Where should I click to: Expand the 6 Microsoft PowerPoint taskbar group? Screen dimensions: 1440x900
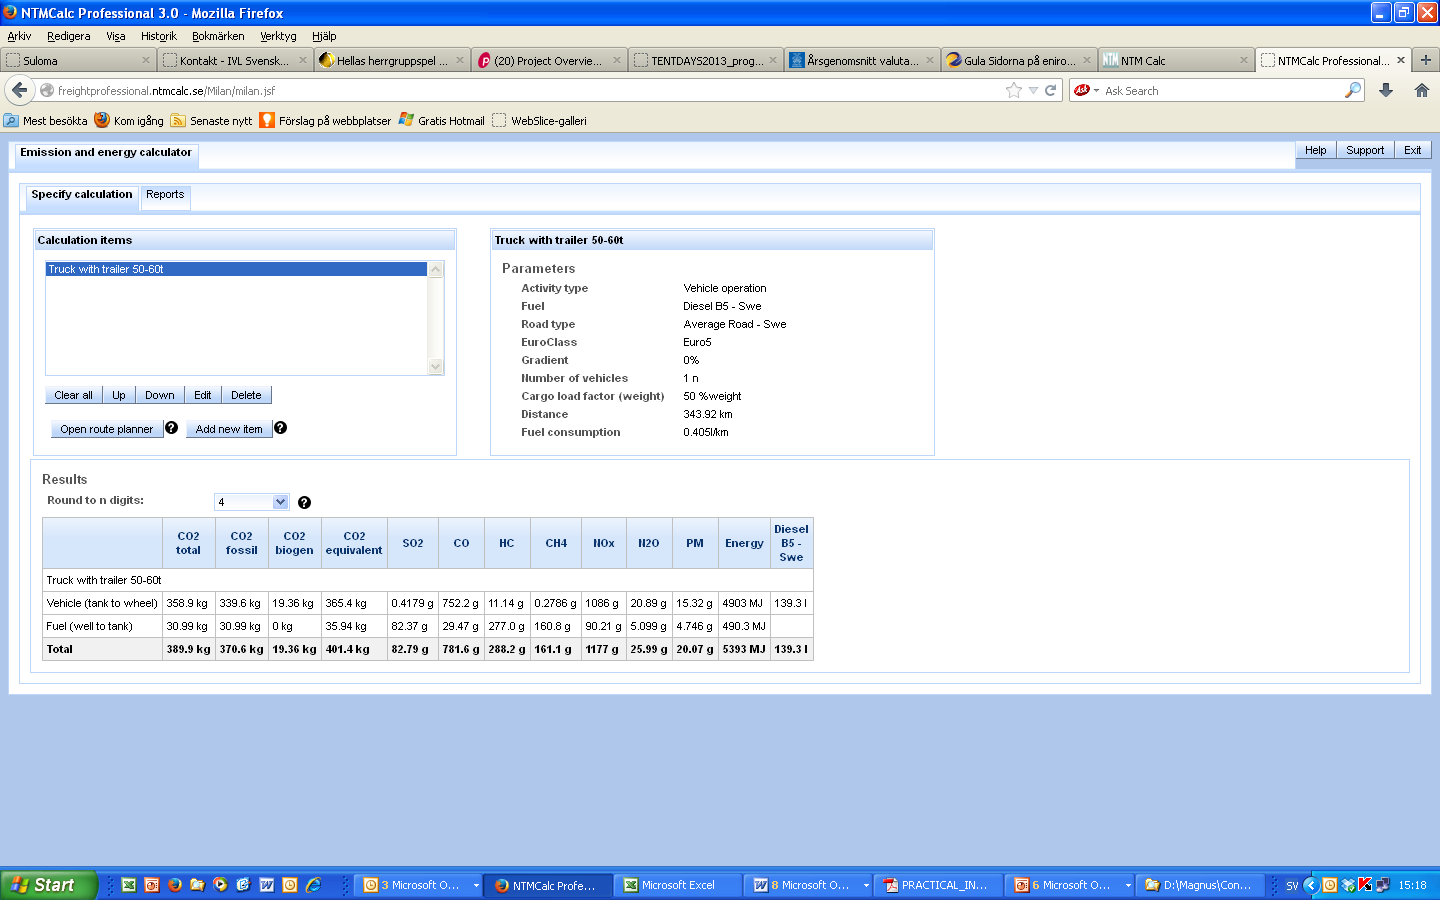1128,885
